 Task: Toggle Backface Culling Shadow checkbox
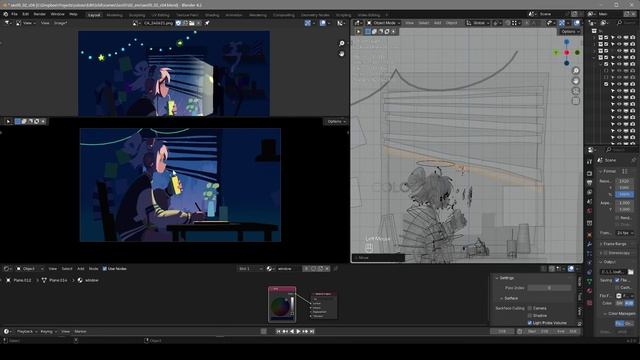pyautogui.click(x=530, y=316)
